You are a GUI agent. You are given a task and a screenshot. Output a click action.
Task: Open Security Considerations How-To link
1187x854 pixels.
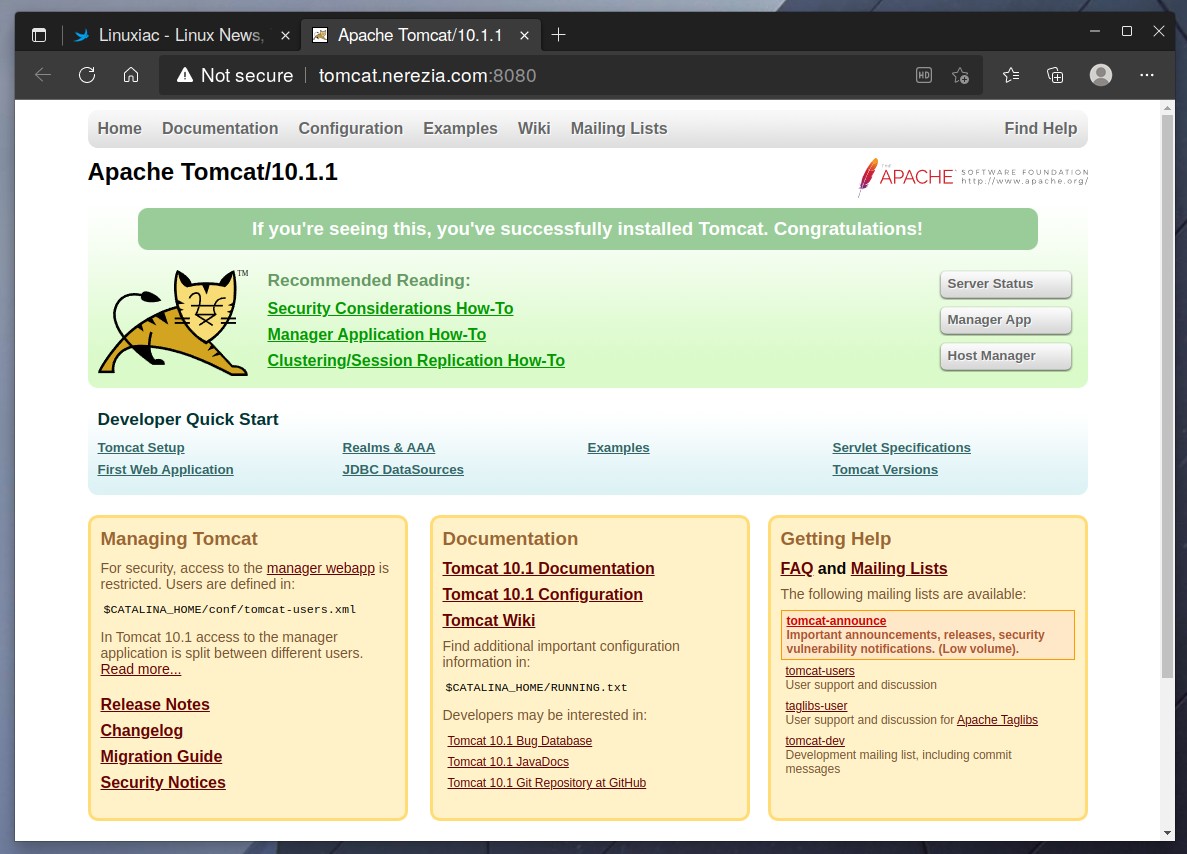[x=391, y=308]
